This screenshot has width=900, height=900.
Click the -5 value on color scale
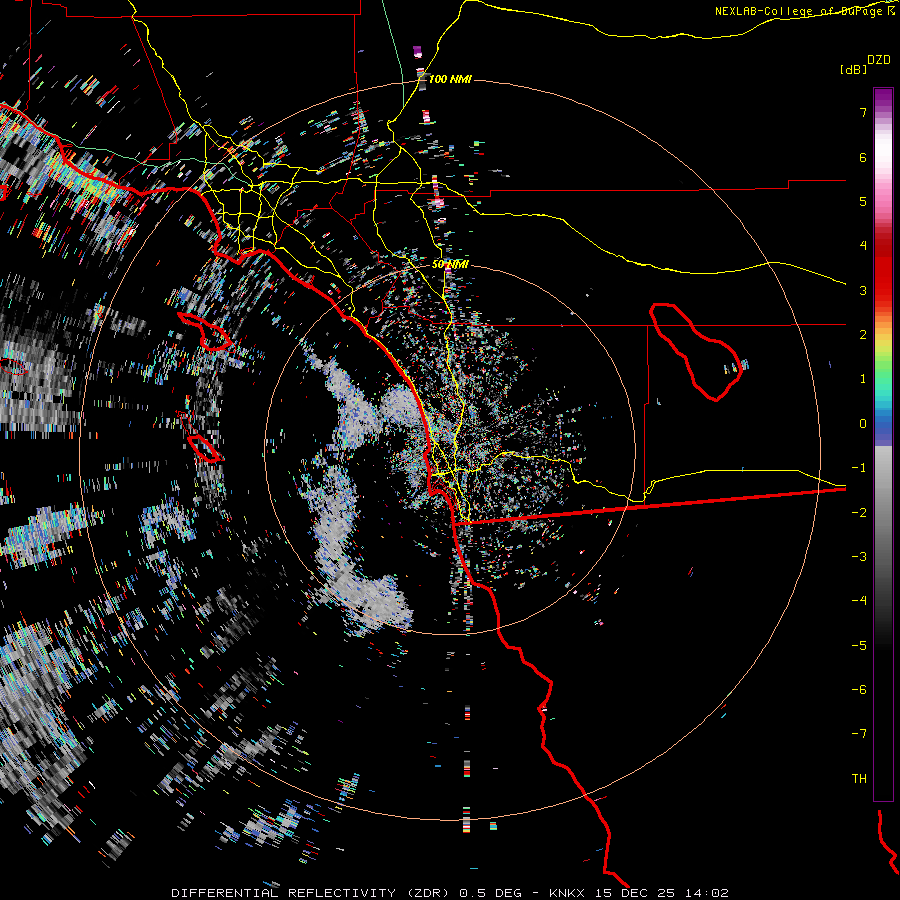(x=859, y=645)
